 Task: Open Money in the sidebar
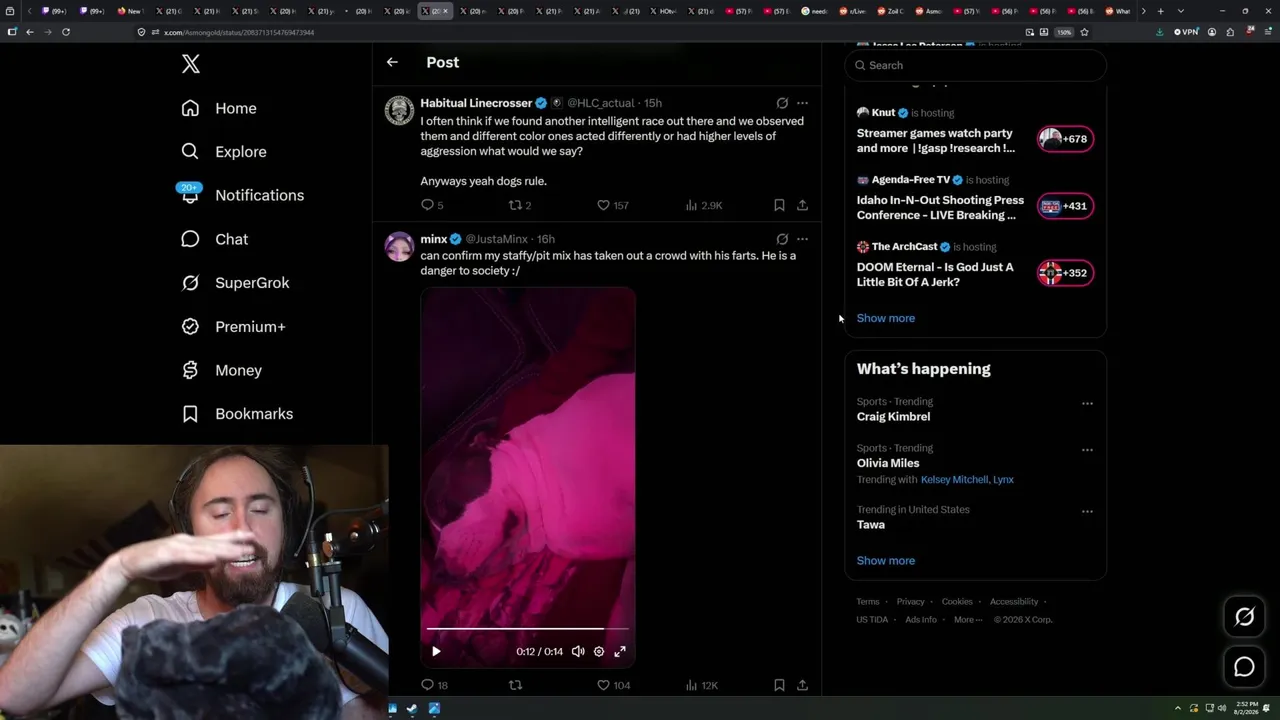coord(221,370)
